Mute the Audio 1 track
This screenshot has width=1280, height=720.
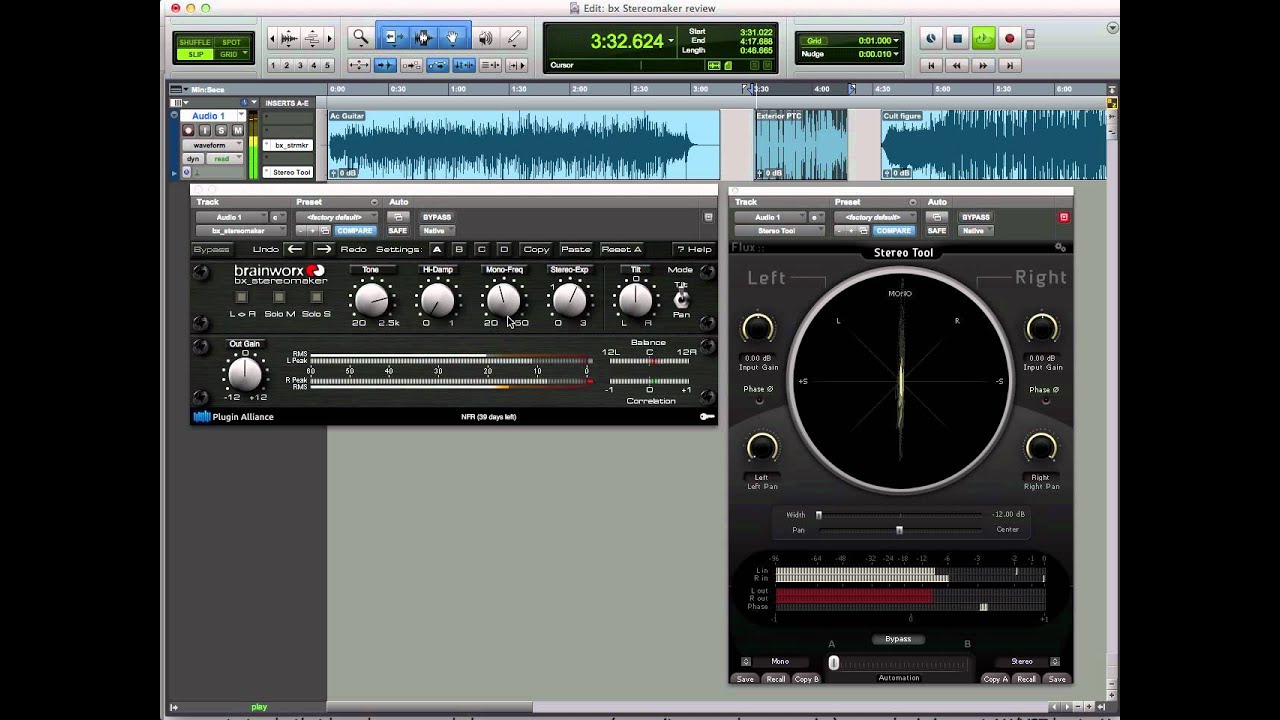[x=238, y=130]
